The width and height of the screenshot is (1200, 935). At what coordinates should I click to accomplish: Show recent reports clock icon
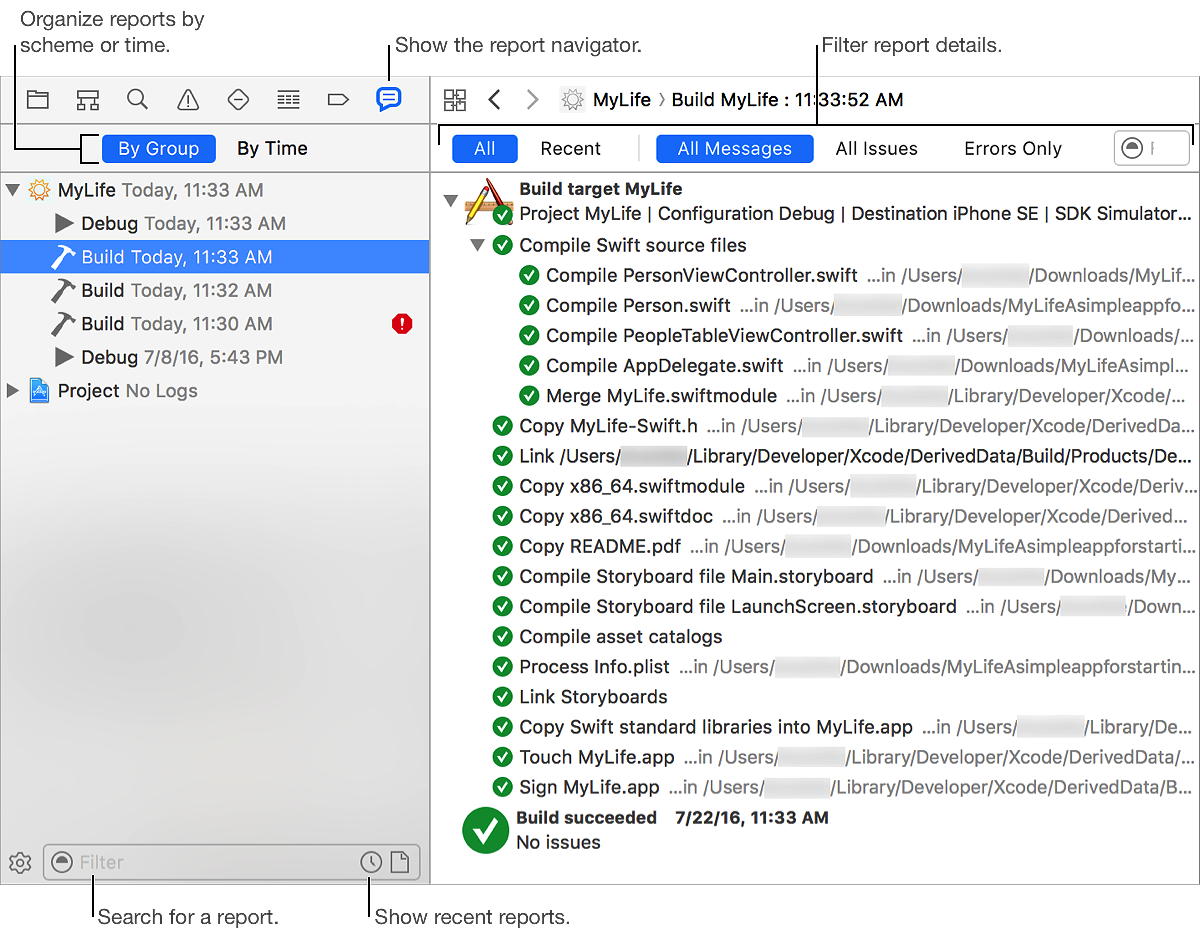371,862
